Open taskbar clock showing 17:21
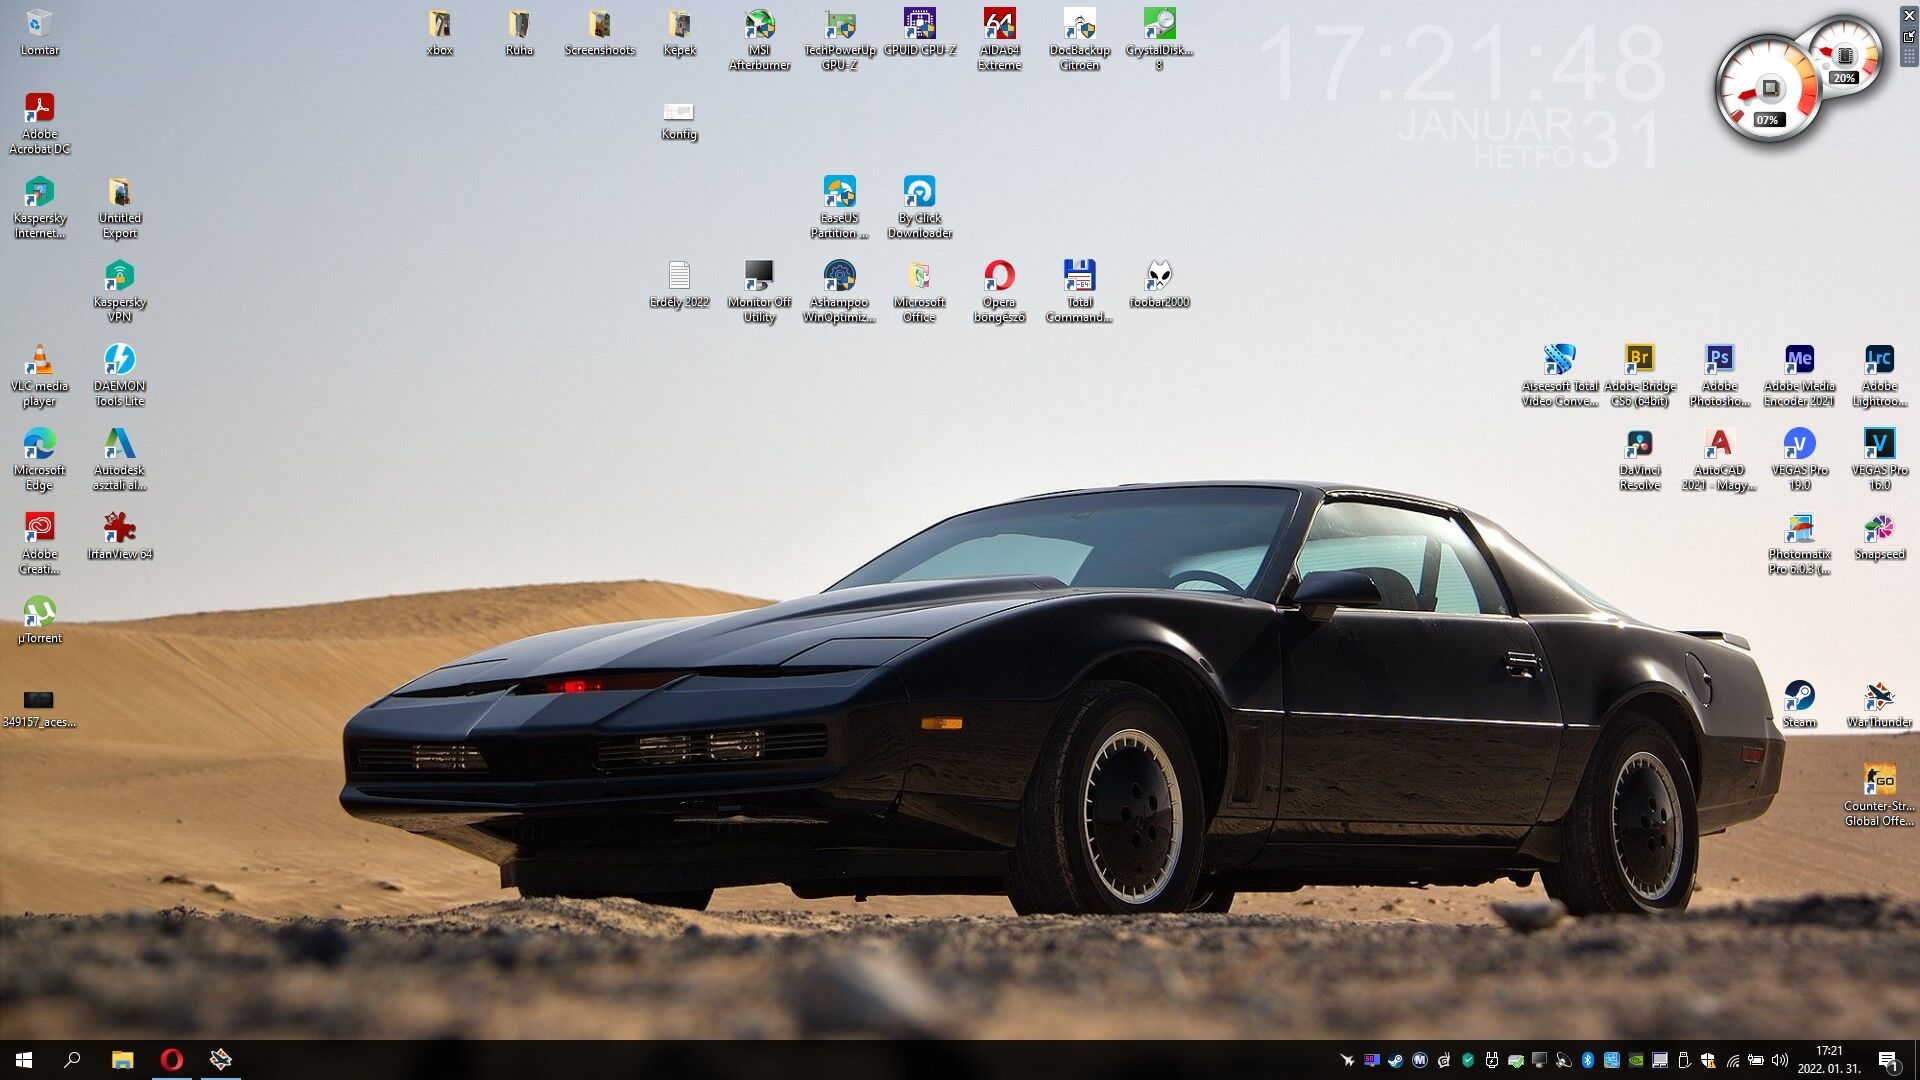This screenshot has width=1920, height=1080. pos(1829,1060)
